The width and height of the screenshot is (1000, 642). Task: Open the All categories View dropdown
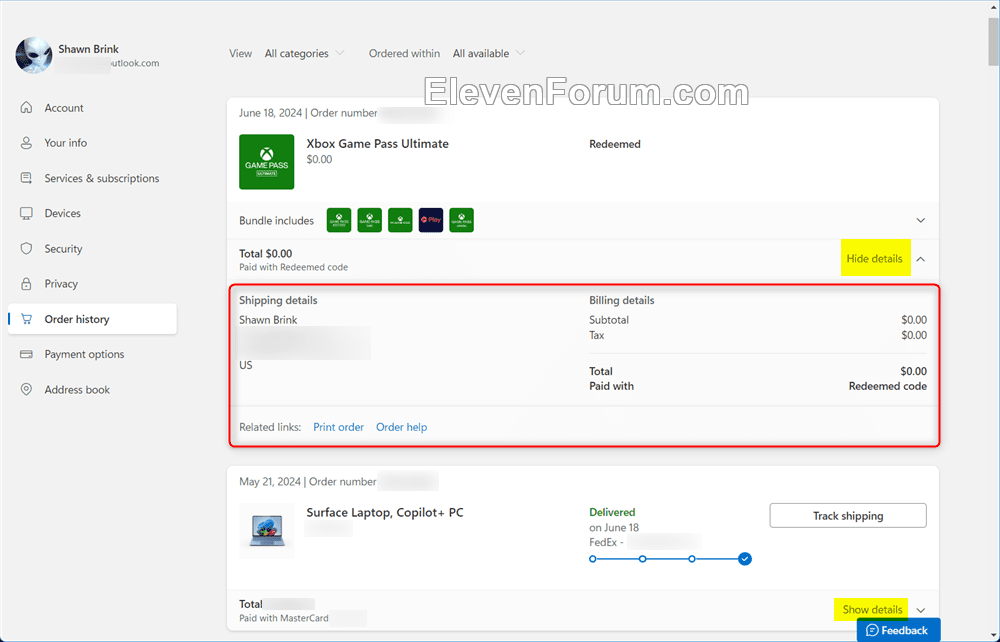pos(304,54)
